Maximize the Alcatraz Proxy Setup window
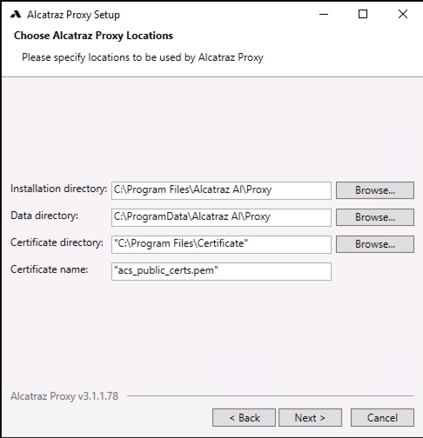423x438 pixels. point(363,14)
